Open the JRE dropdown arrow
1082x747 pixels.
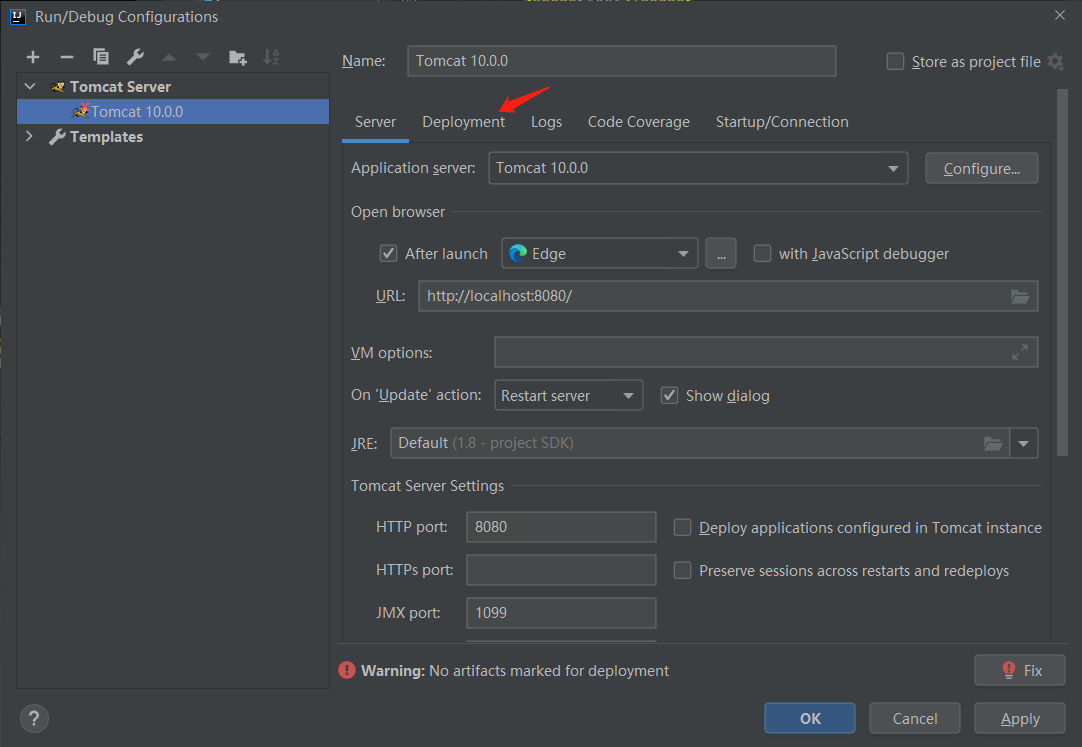1023,444
